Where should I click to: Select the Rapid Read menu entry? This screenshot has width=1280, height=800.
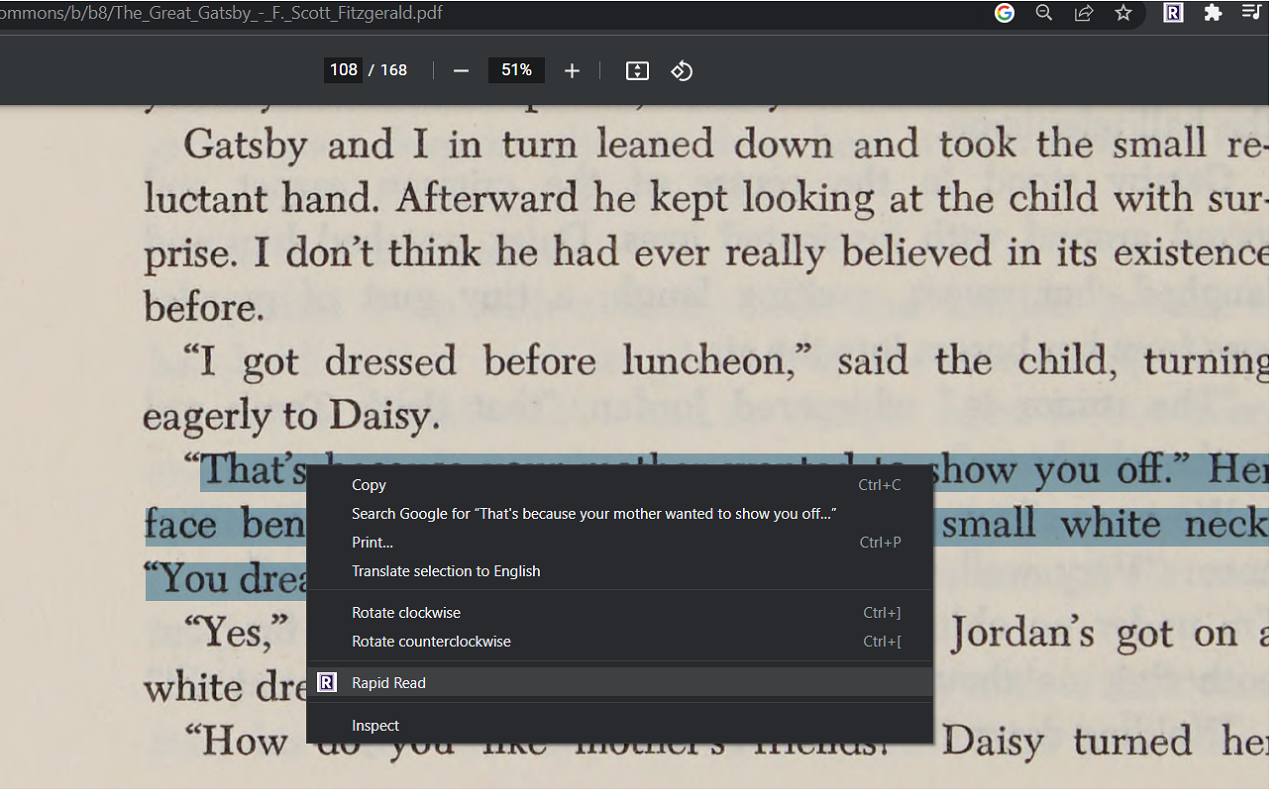619,683
